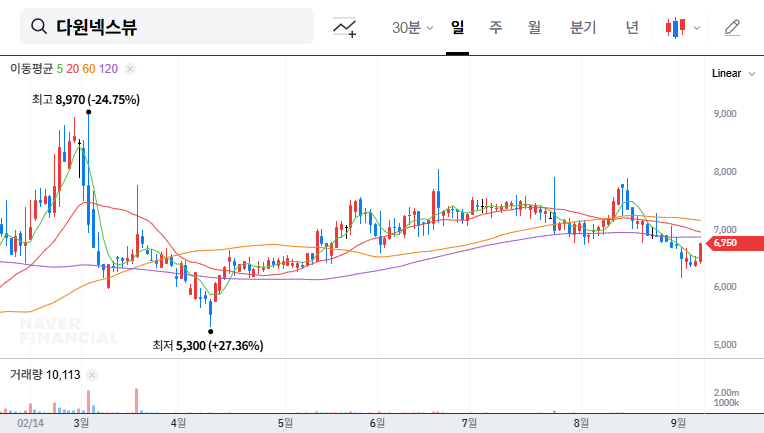Screen dimensions: 764x433
Task: Click the current price tag 6,750
Action: pos(735,243)
